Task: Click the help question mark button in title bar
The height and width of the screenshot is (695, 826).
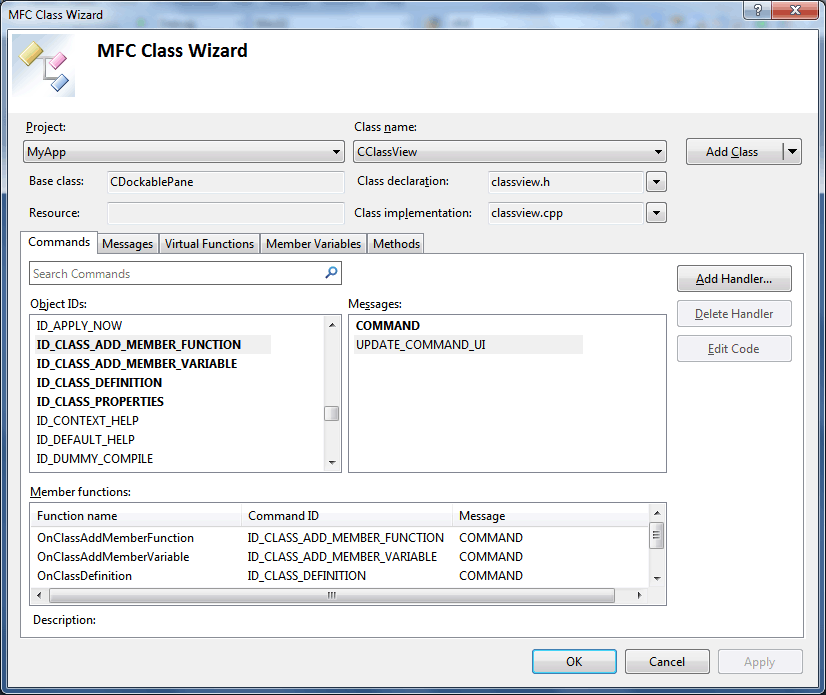Action: coord(757,10)
